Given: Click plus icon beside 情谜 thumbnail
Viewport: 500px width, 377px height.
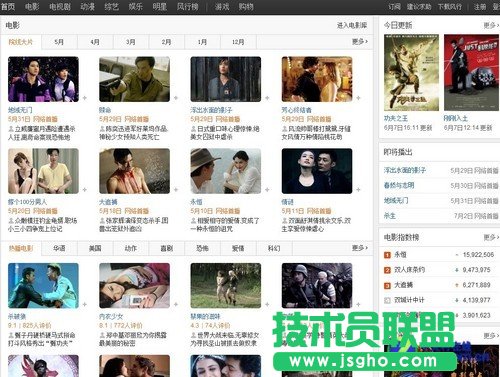Looking at the screenshot, I should [x=358, y=190].
